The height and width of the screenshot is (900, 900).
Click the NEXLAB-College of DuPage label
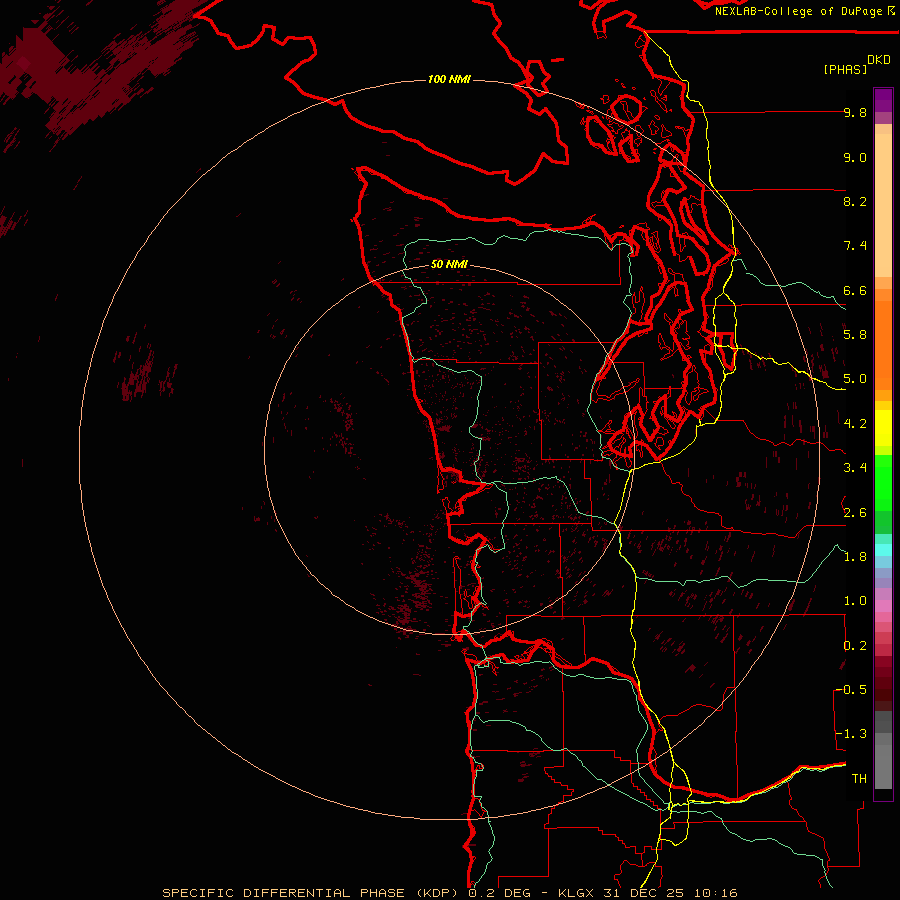click(x=800, y=11)
